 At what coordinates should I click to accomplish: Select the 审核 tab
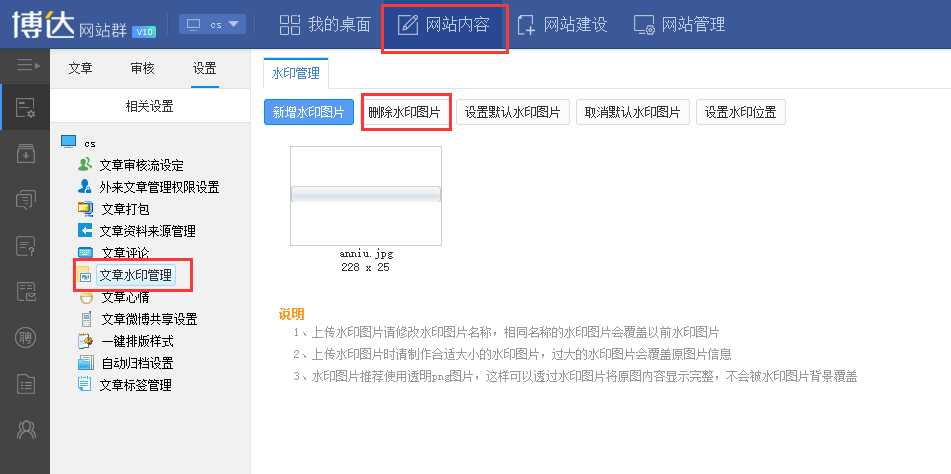pos(142,69)
